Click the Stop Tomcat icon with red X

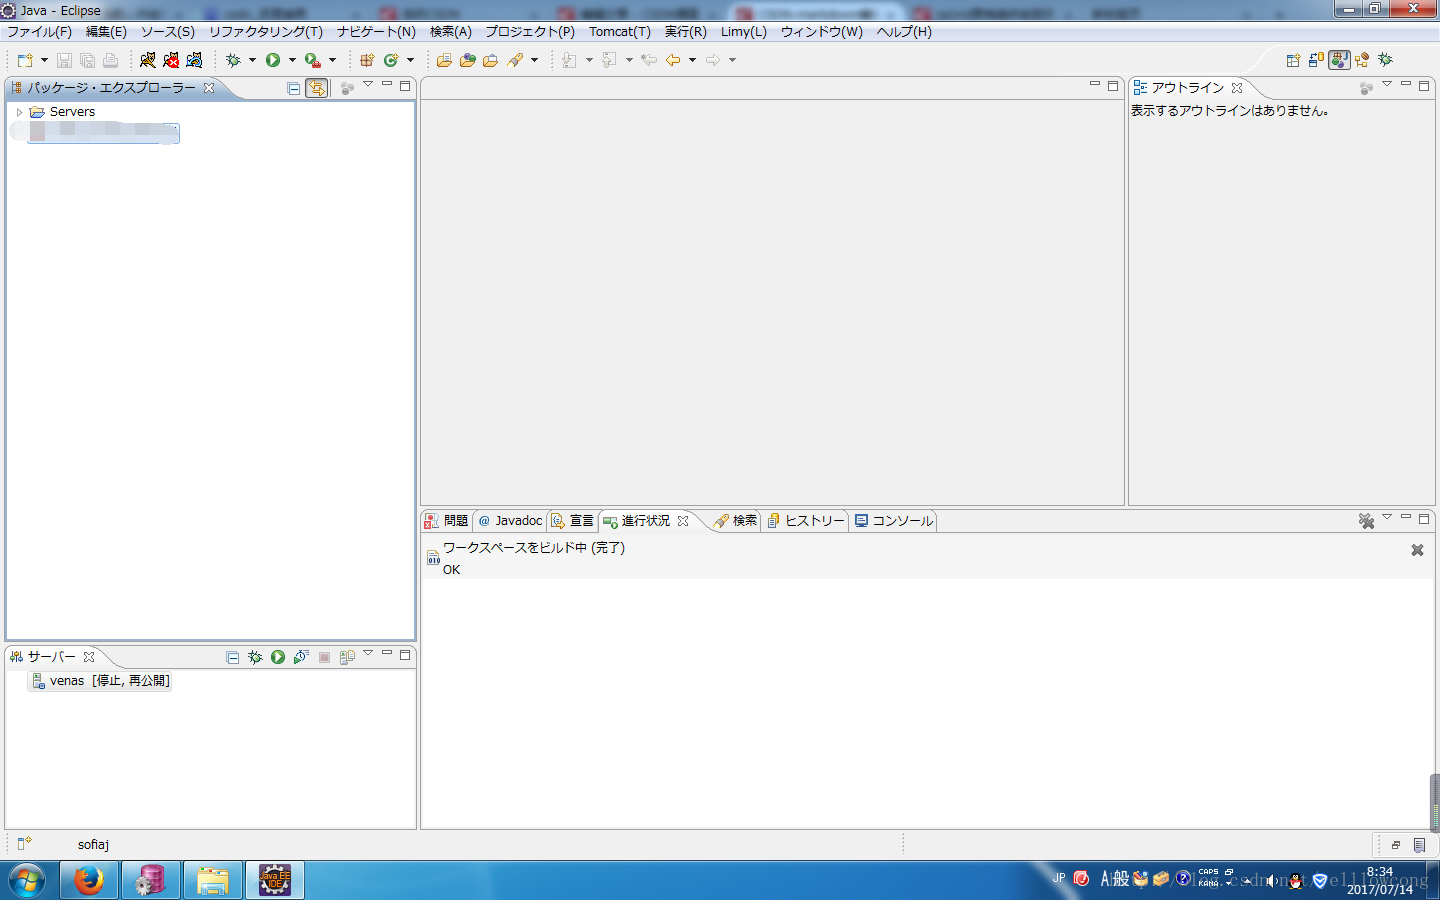pyautogui.click(x=171, y=60)
